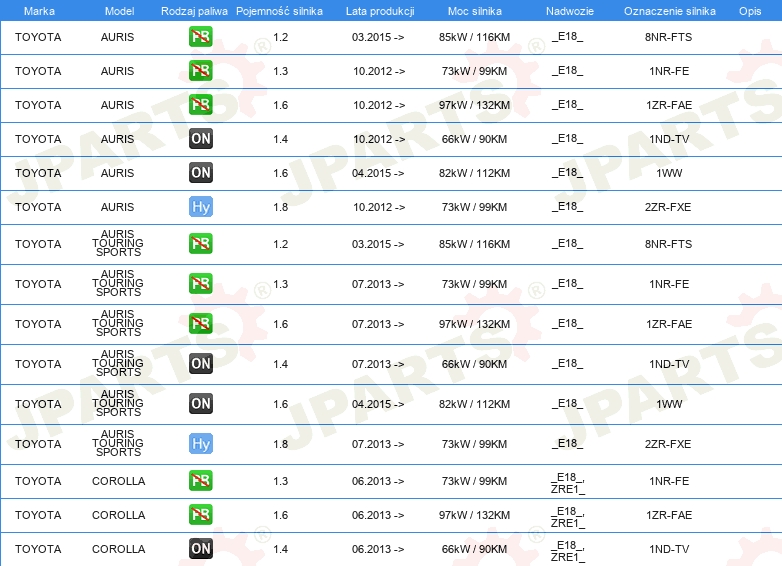Viewport: 782px width, 566px height.
Task: Click 82kW / 112KM in plain Auris row
Action: click(x=474, y=173)
